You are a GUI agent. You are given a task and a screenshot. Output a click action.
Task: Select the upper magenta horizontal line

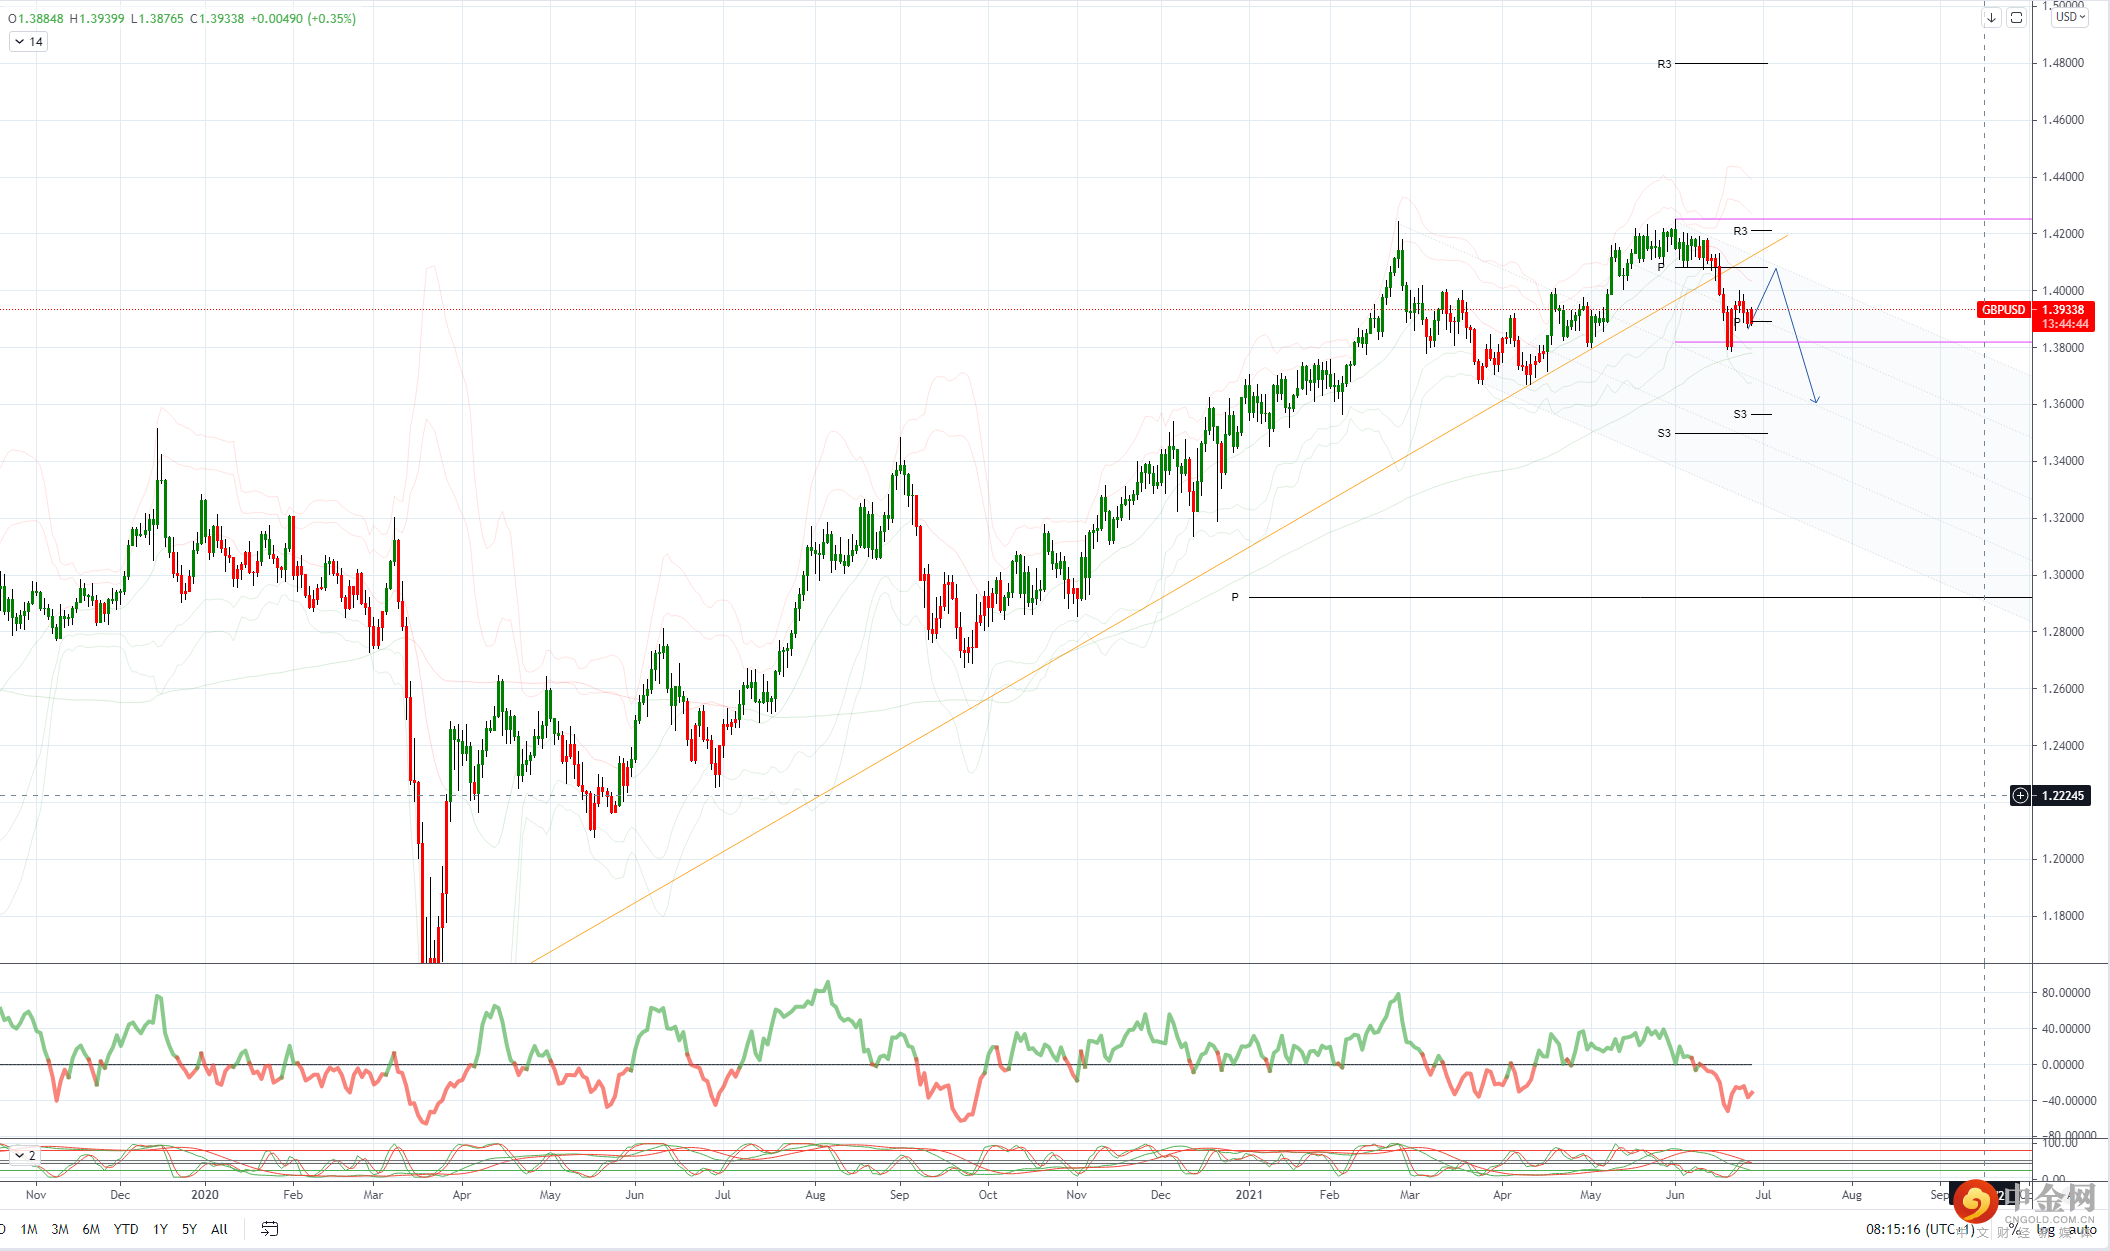point(1900,219)
